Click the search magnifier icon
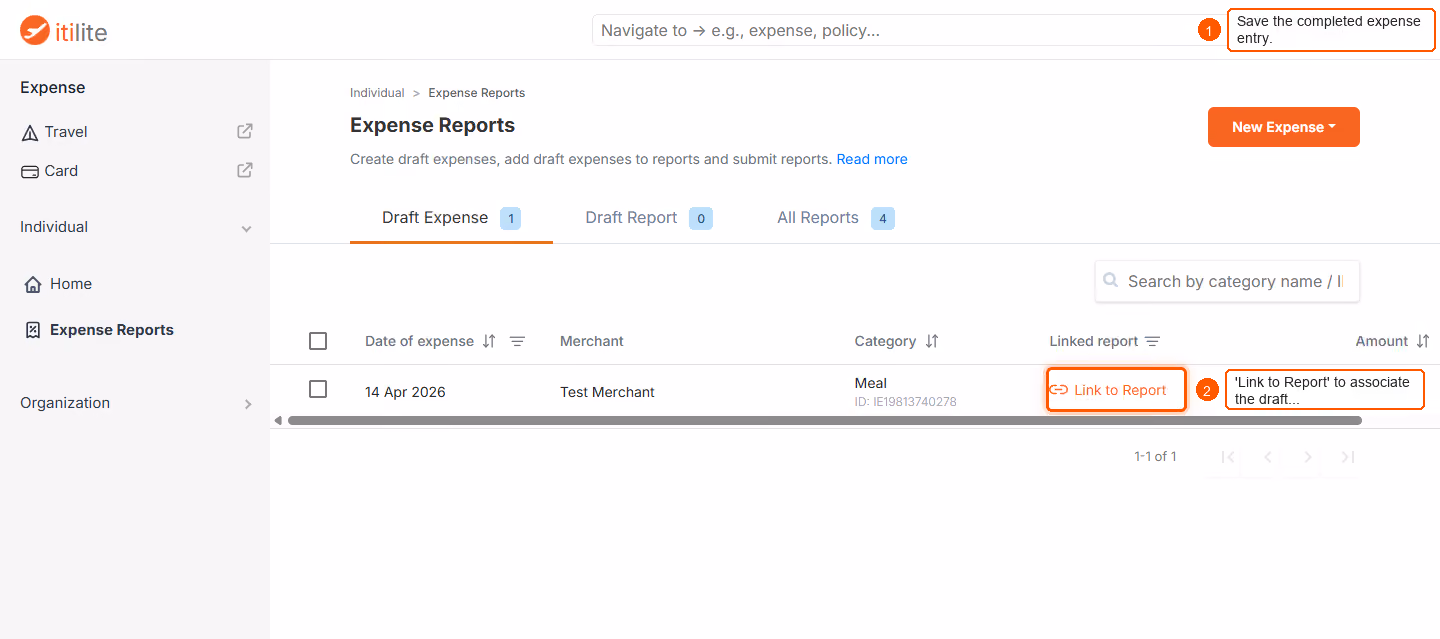Viewport: 1440px width, 639px height. 1110,281
